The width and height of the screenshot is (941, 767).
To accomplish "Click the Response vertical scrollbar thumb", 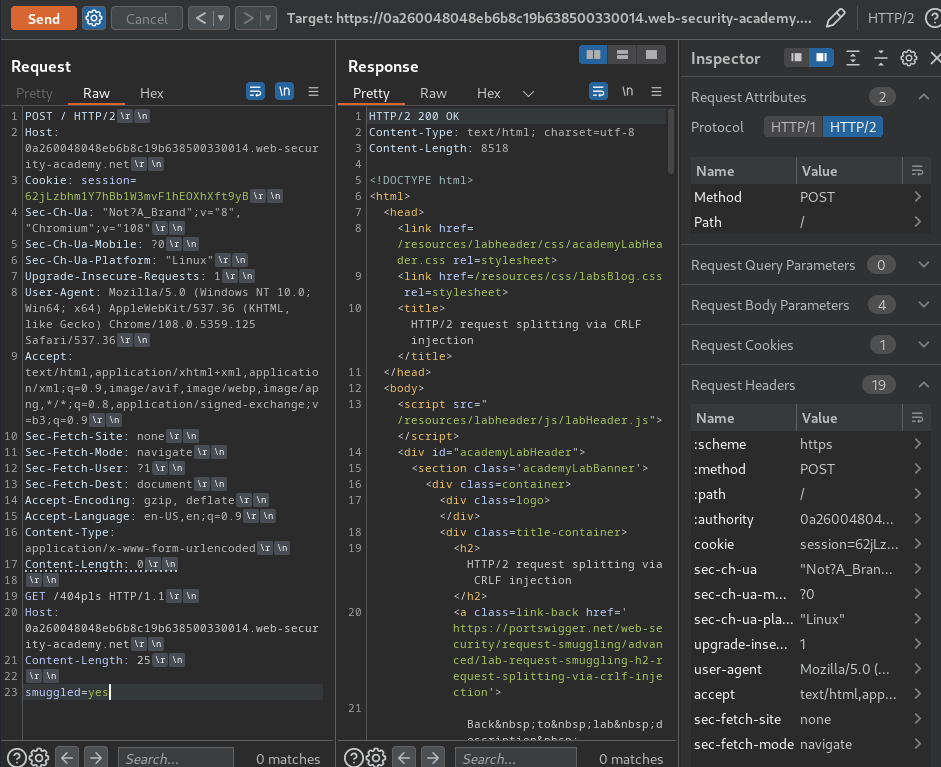I will pos(670,142).
